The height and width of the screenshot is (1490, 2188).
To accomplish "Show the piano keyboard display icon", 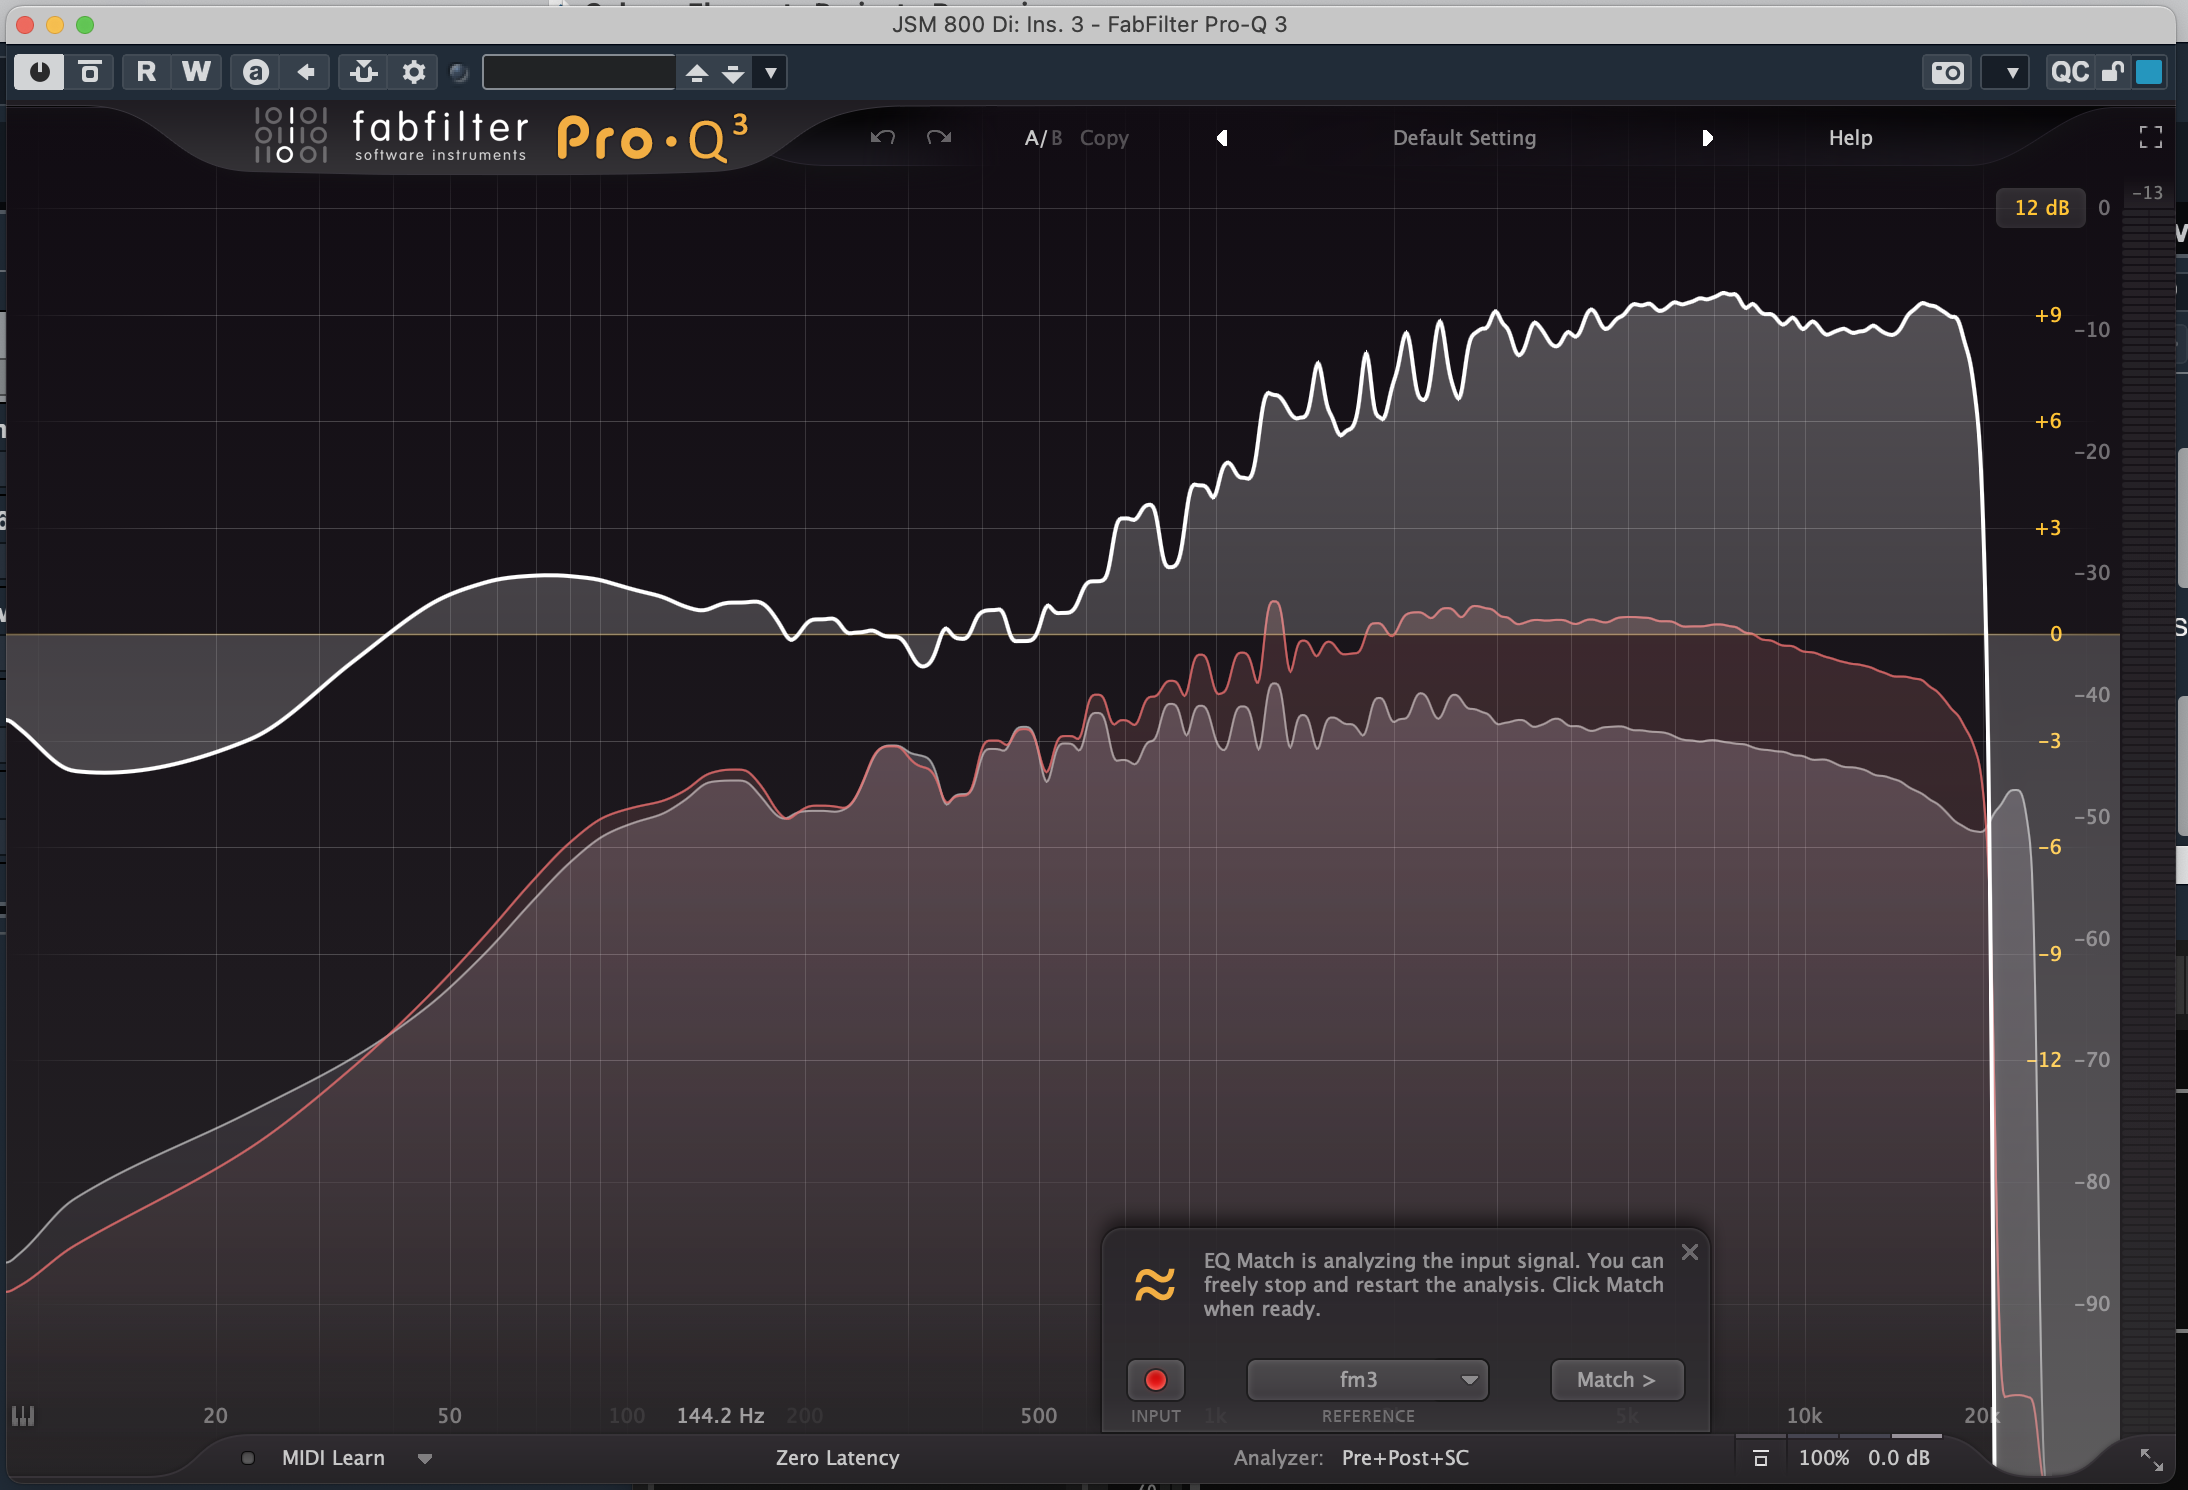I will pyautogui.click(x=23, y=1415).
